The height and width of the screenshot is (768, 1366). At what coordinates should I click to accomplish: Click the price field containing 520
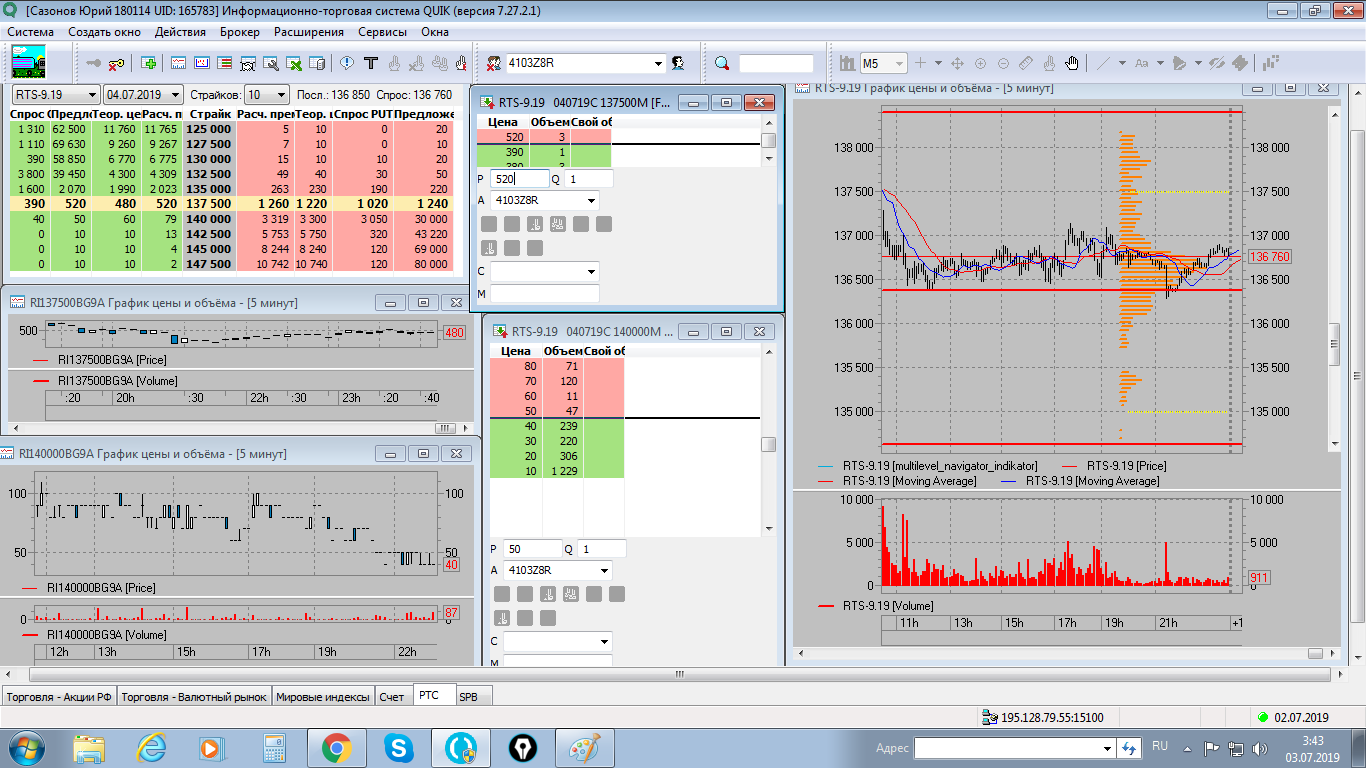point(518,179)
